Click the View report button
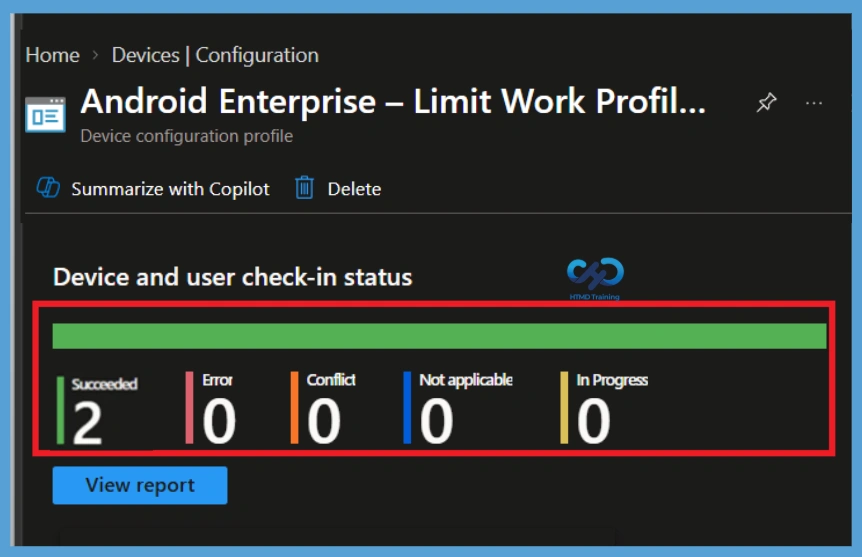Image resolution: width=862 pixels, height=557 pixels. click(140, 485)
